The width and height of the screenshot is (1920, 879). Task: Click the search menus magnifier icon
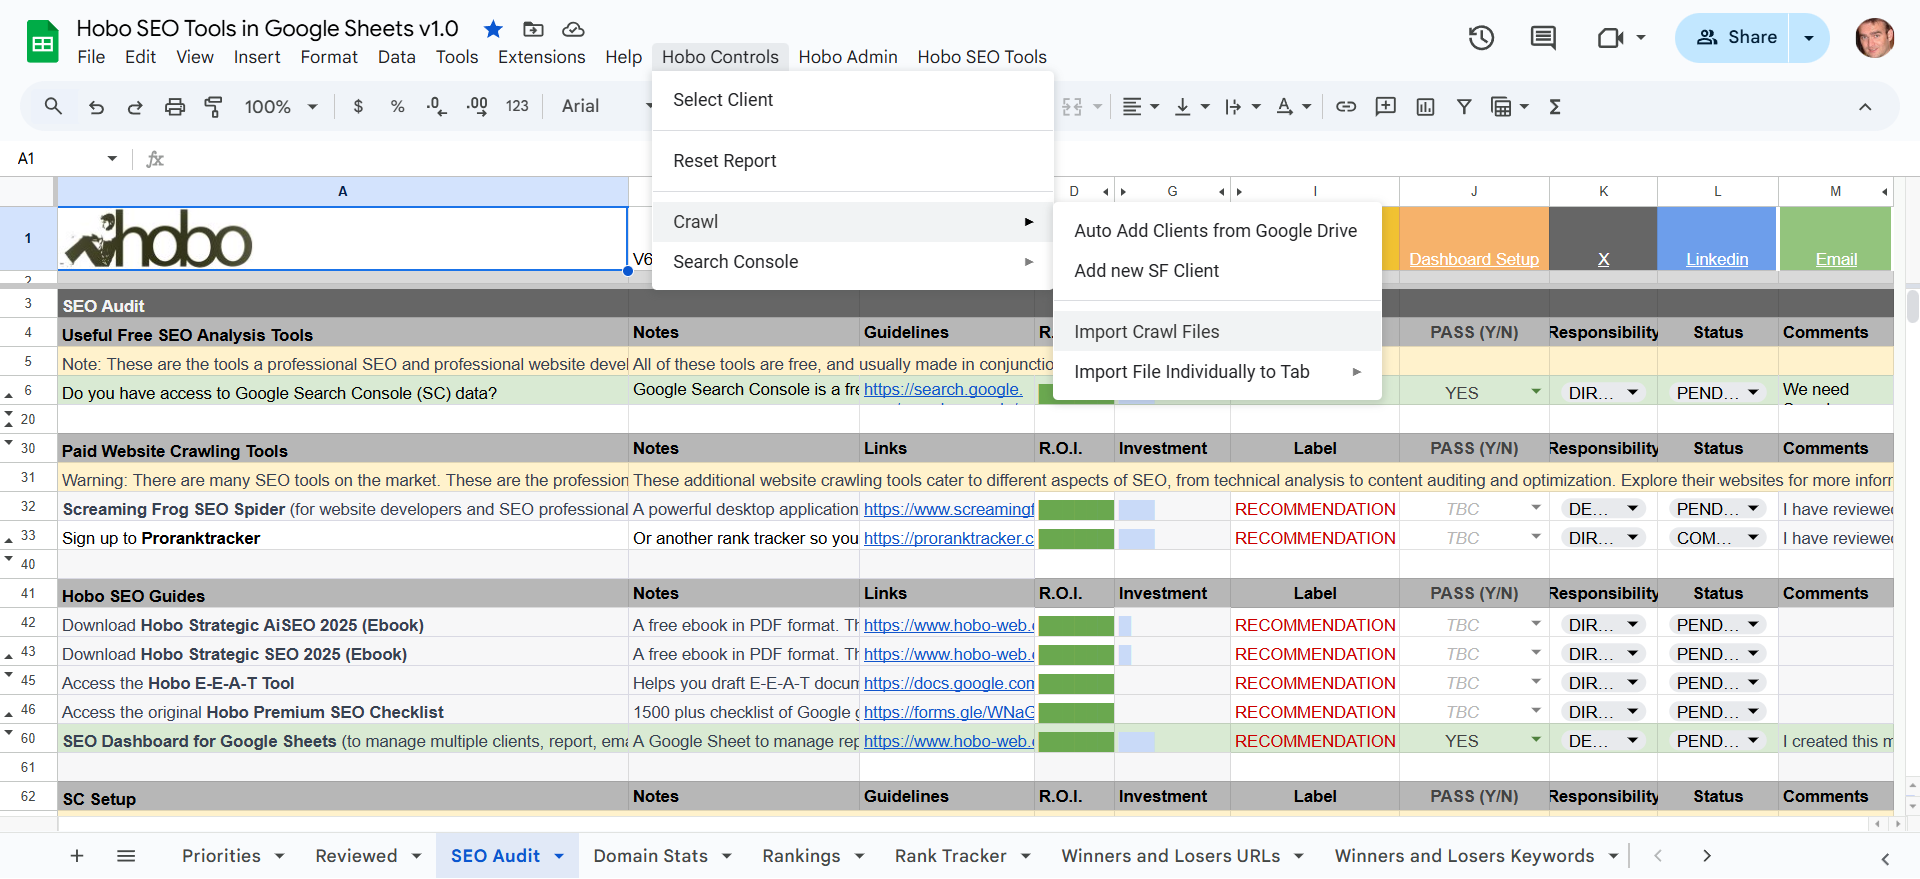[53, 106]
